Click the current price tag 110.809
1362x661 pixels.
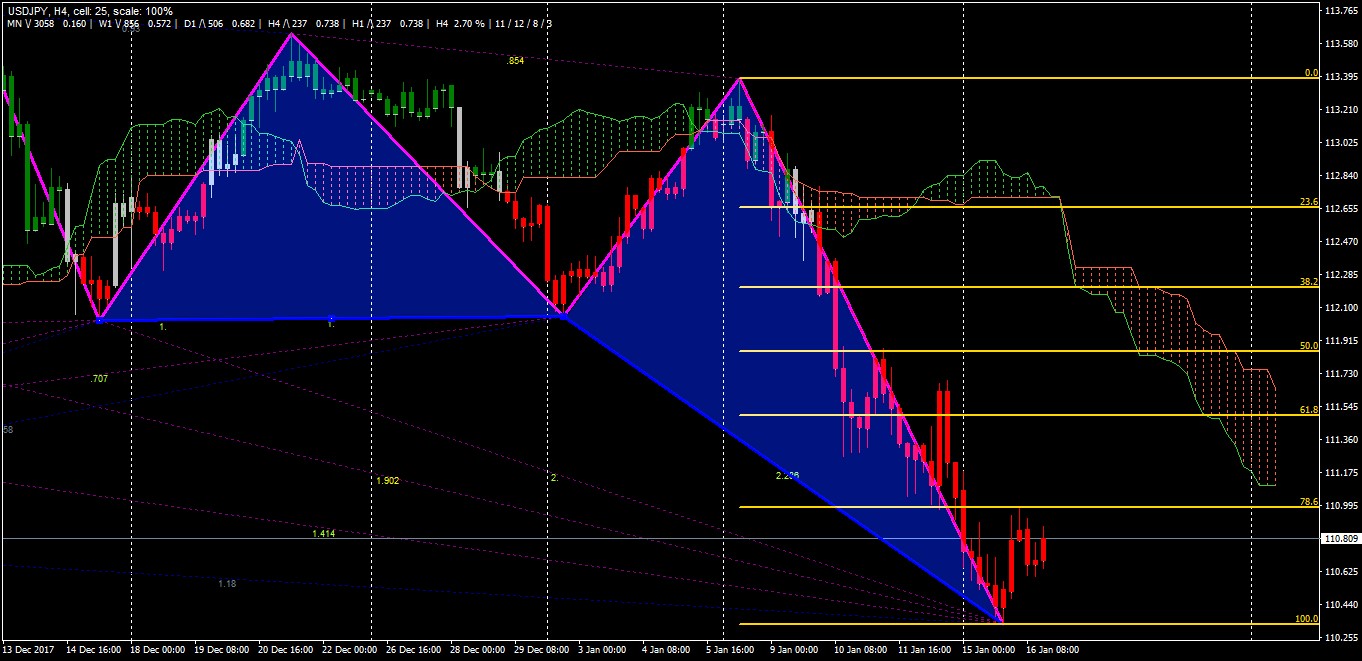1340,539
